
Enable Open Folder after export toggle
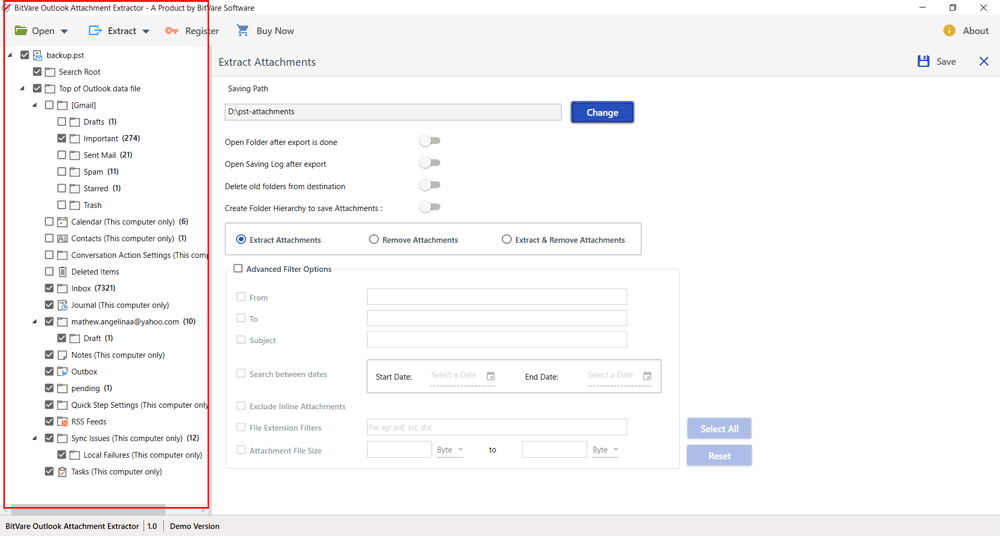[x=430, y=142]
